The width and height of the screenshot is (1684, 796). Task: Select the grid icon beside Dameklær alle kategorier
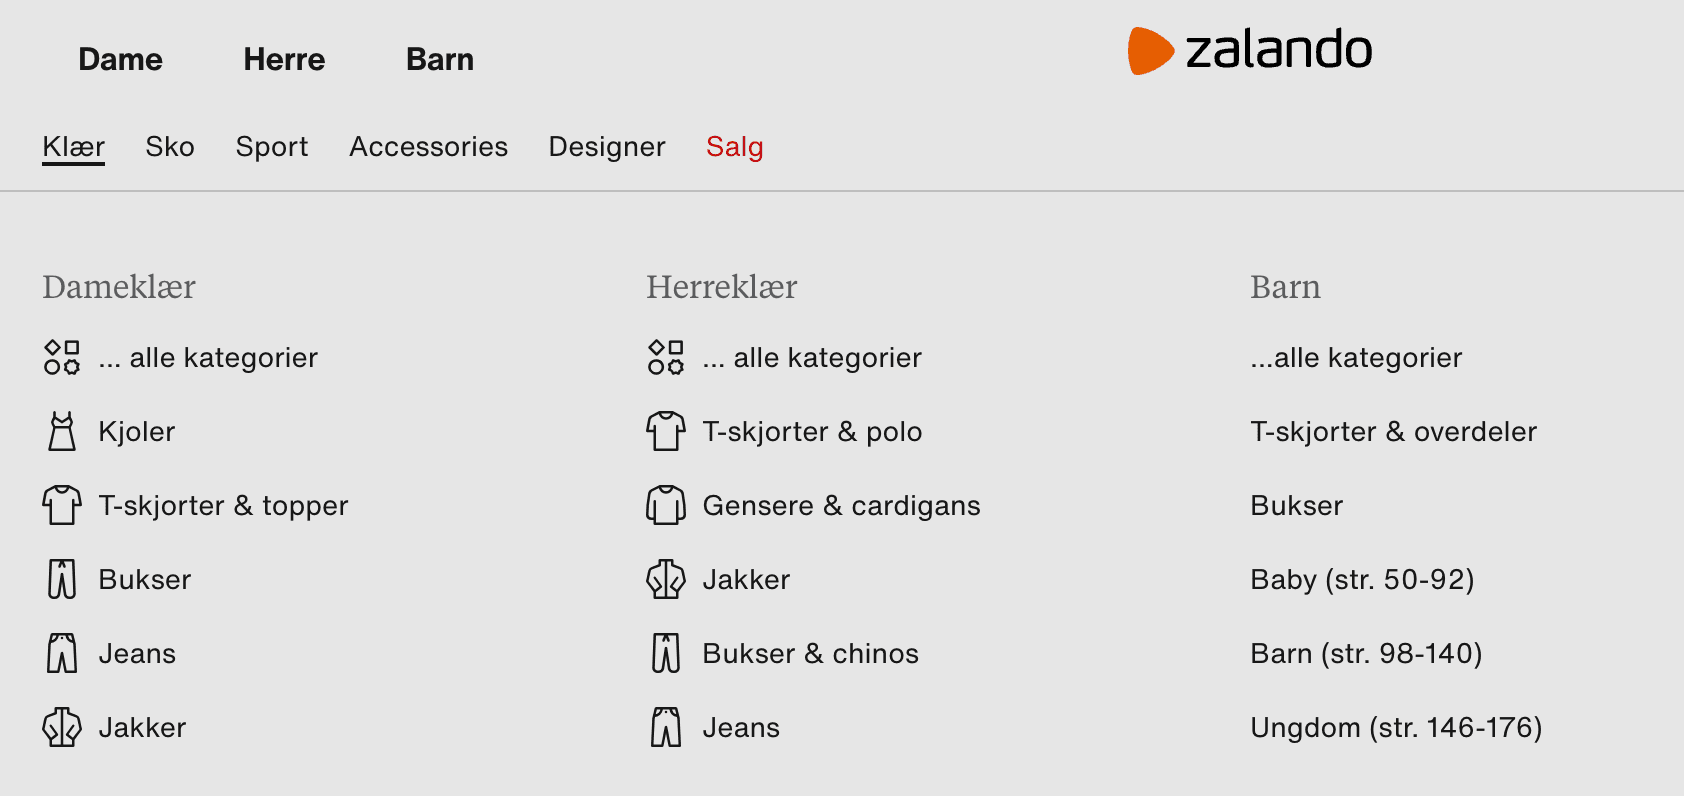coord(61,357)
